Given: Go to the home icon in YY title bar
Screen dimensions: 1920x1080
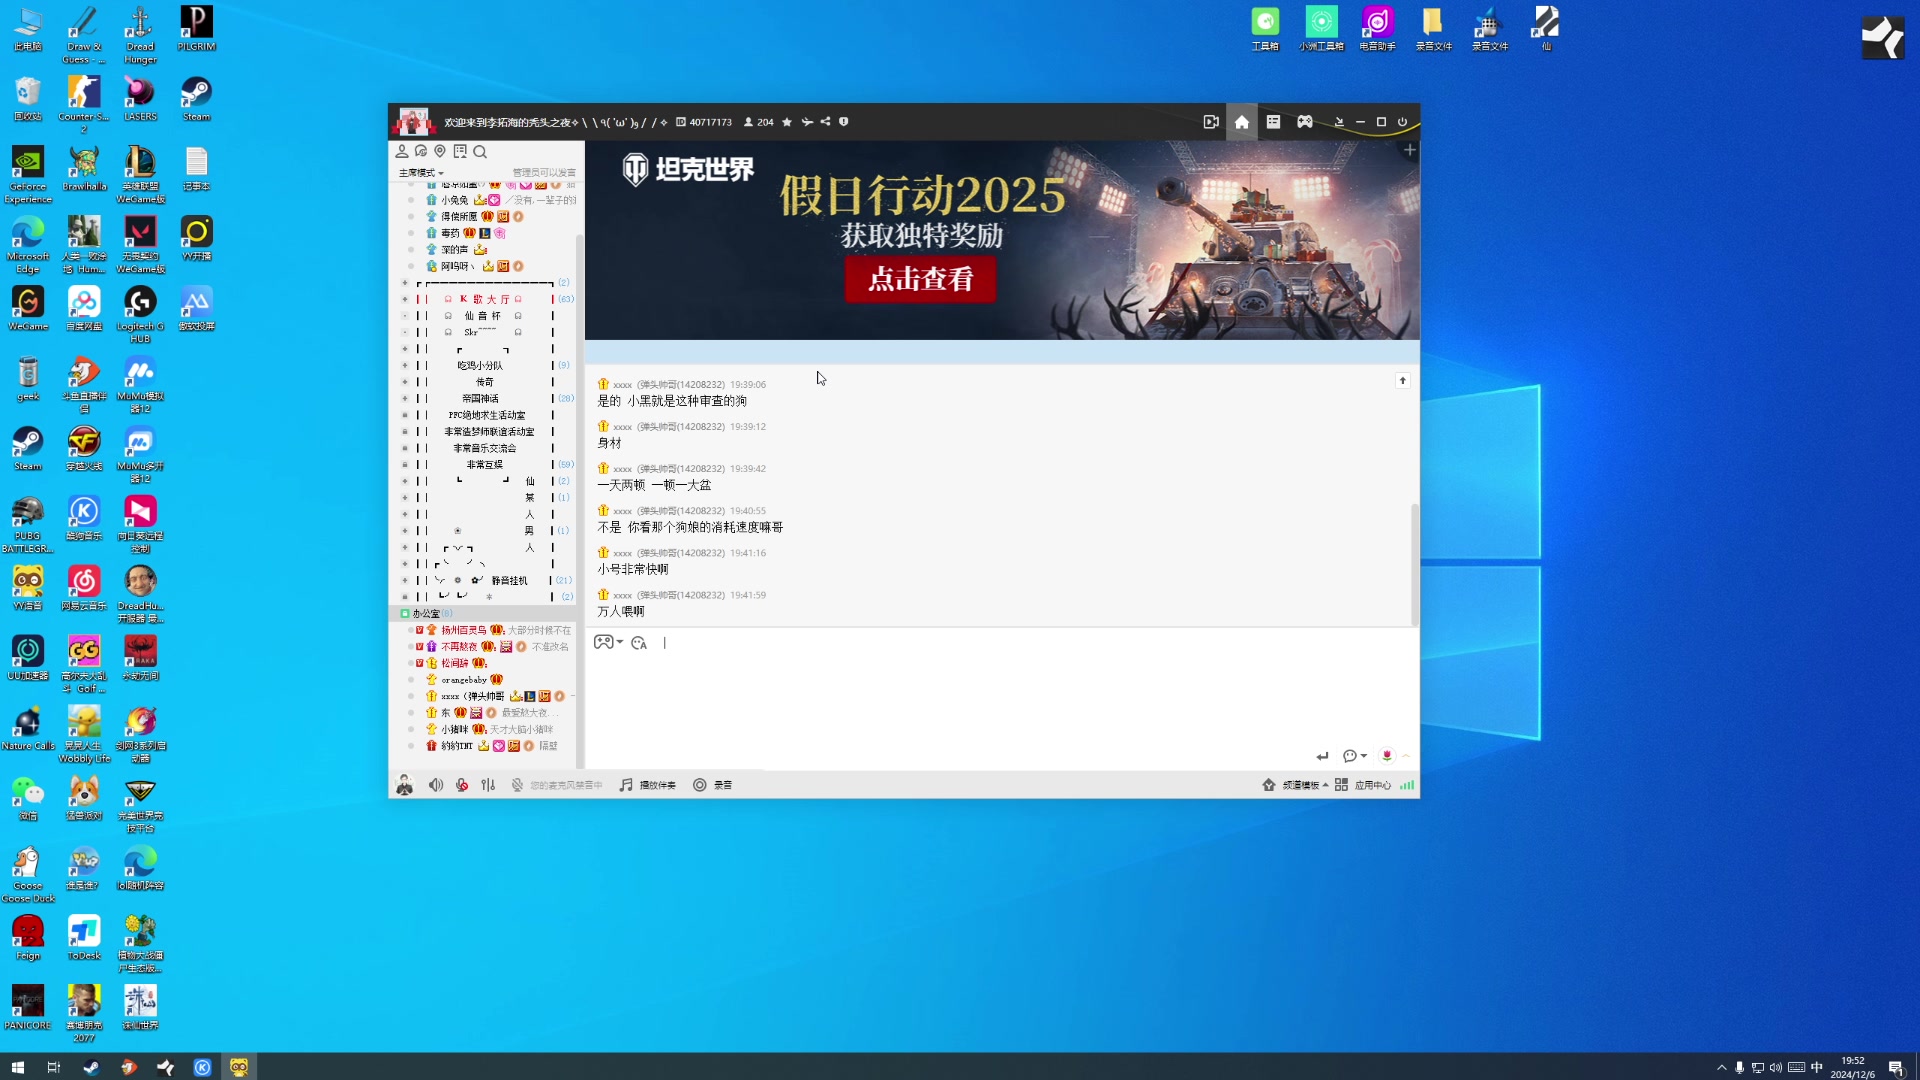Looking at the screenshot, I should tap(1242, 122).
